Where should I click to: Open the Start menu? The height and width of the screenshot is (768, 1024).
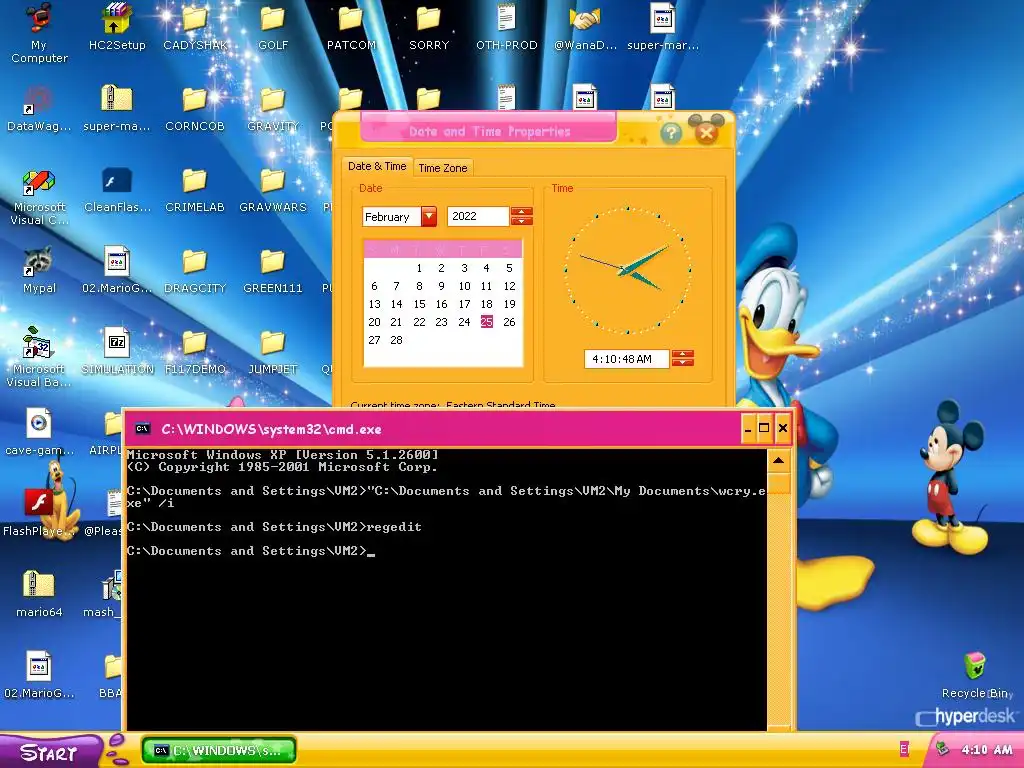pyautogui.click(x=50, y=752)
